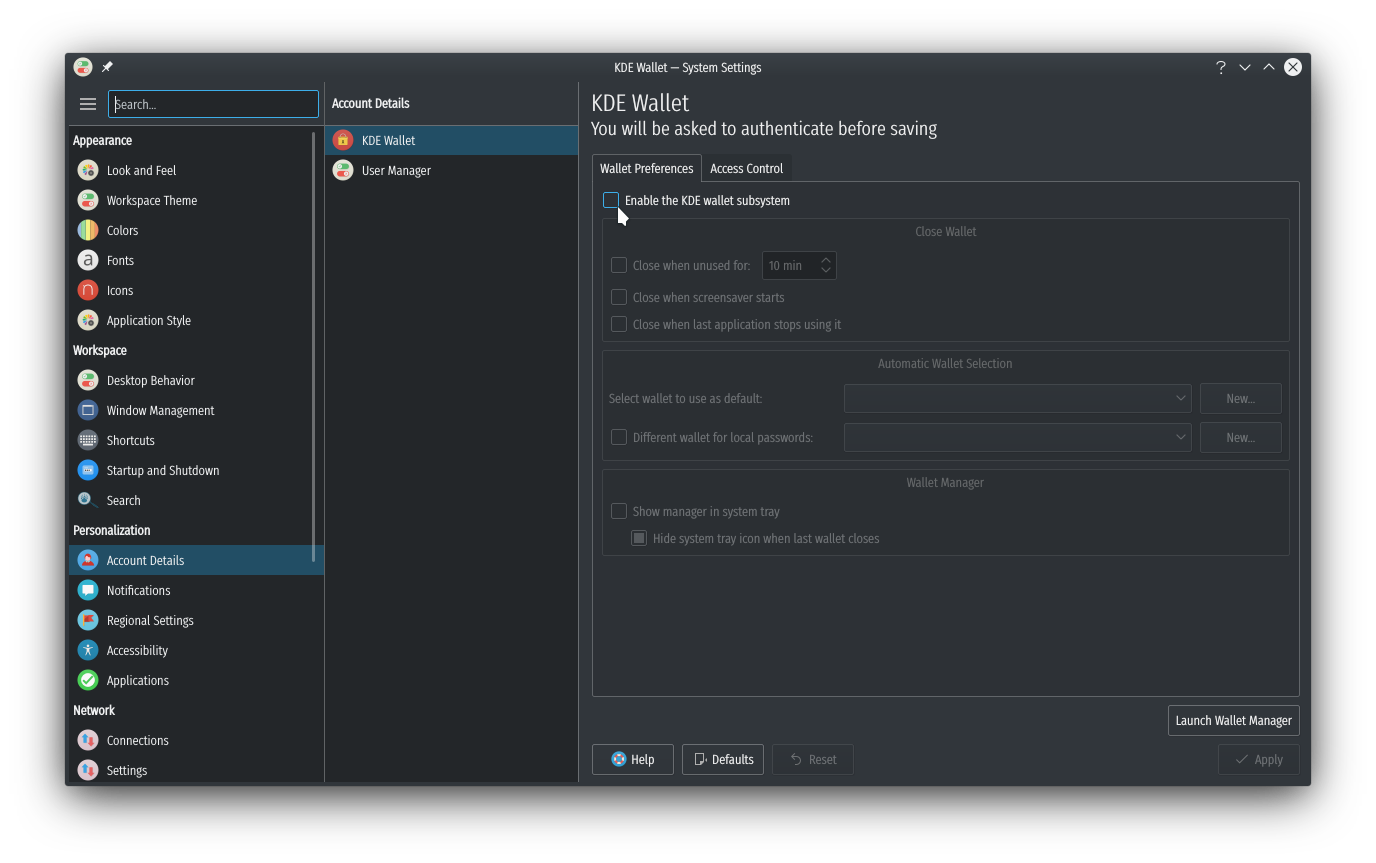The image size is (1376, 863).
Task: Click New button for local passwords wallet
Action: click(1240, 437)
